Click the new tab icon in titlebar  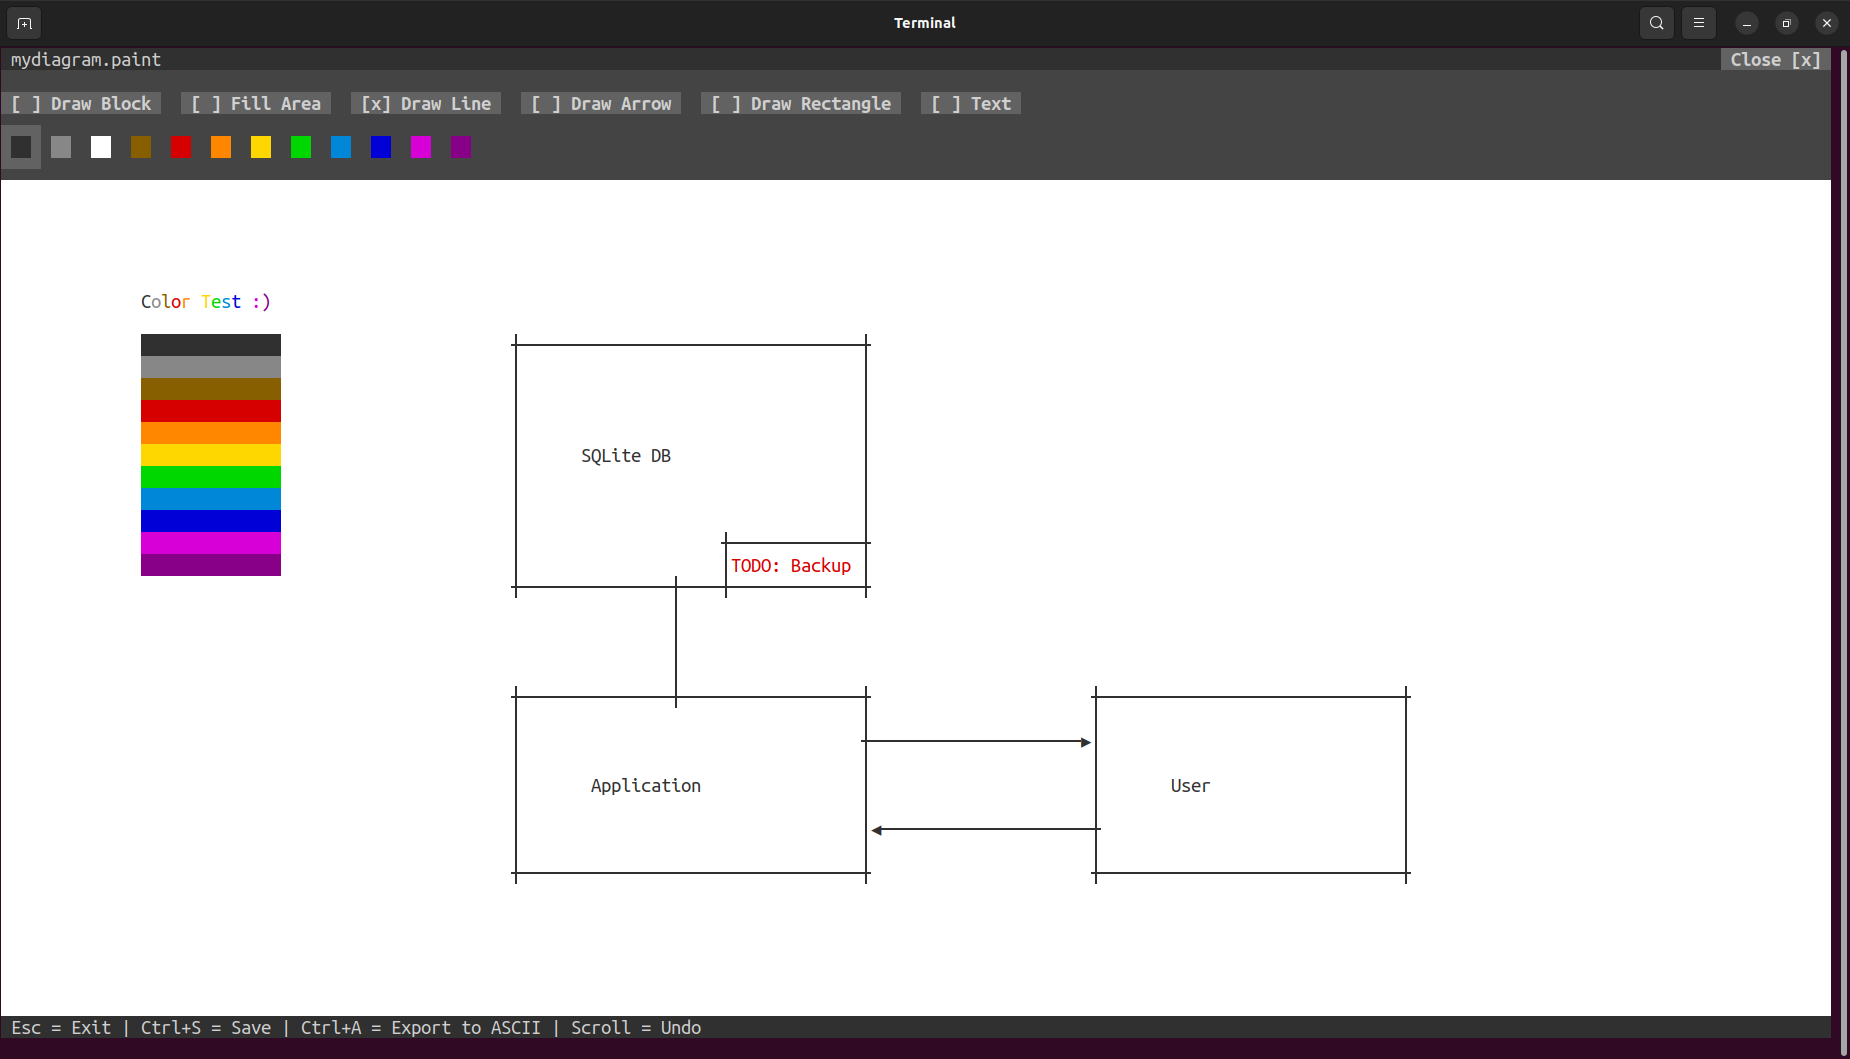tap(24, 23)
